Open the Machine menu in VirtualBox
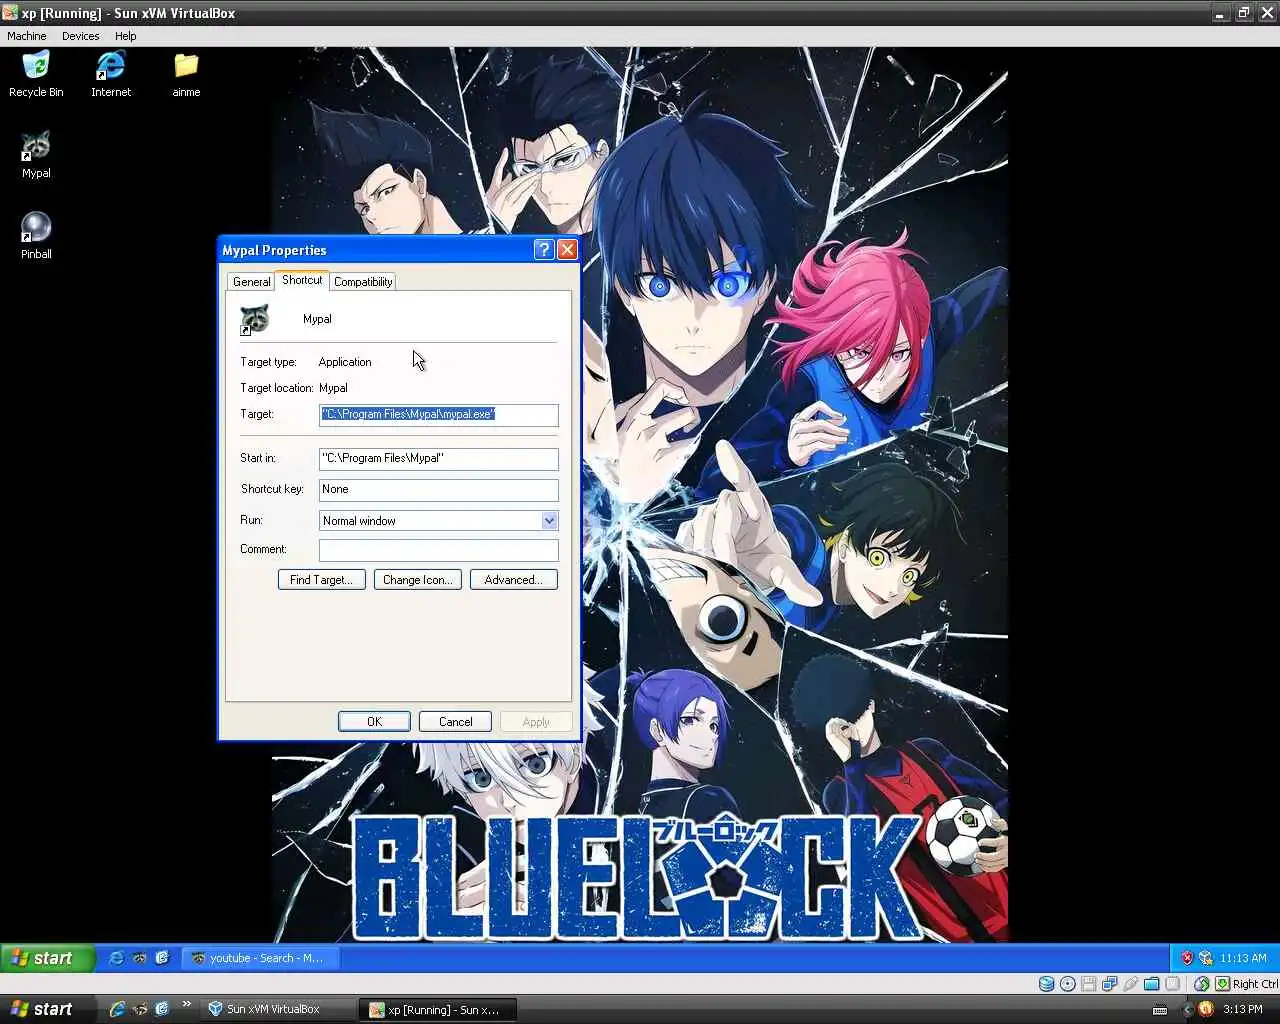 coord(27,36)
